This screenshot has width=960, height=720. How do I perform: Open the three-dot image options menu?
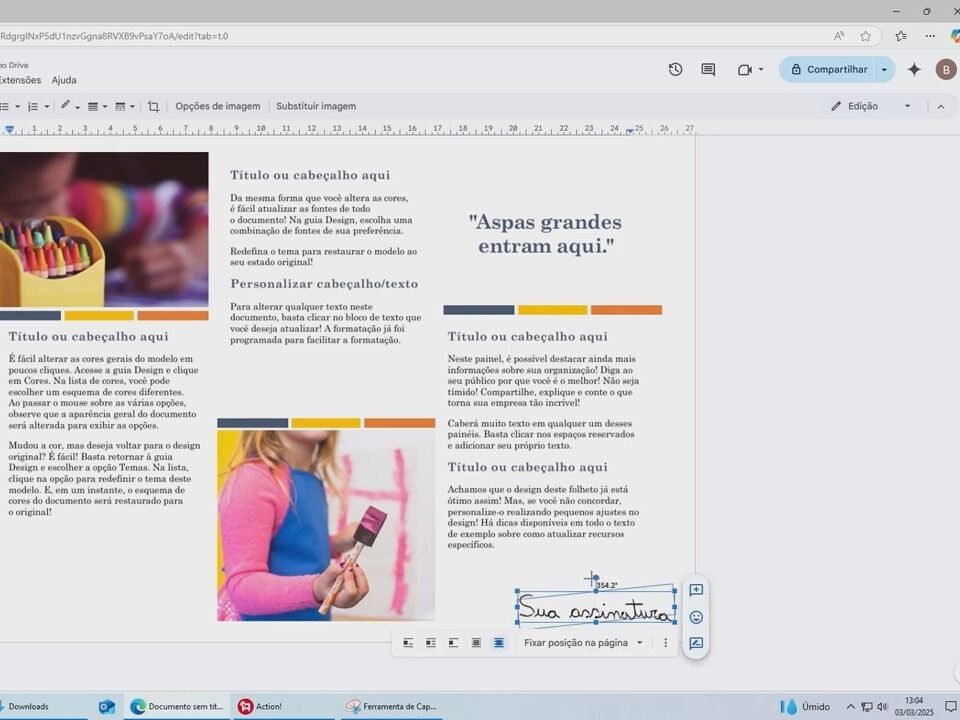click(665, 643)
